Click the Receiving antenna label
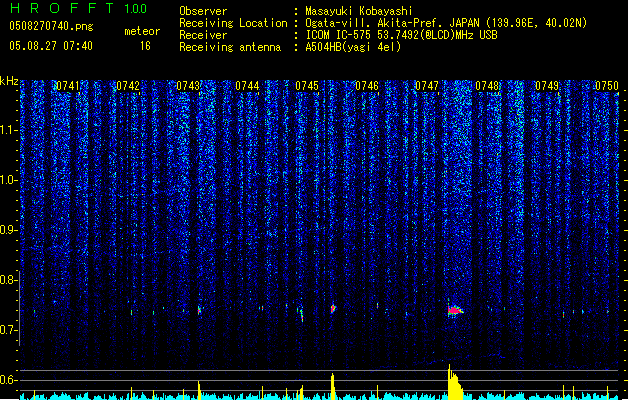629x400 pixels. [x=230, y=47]
